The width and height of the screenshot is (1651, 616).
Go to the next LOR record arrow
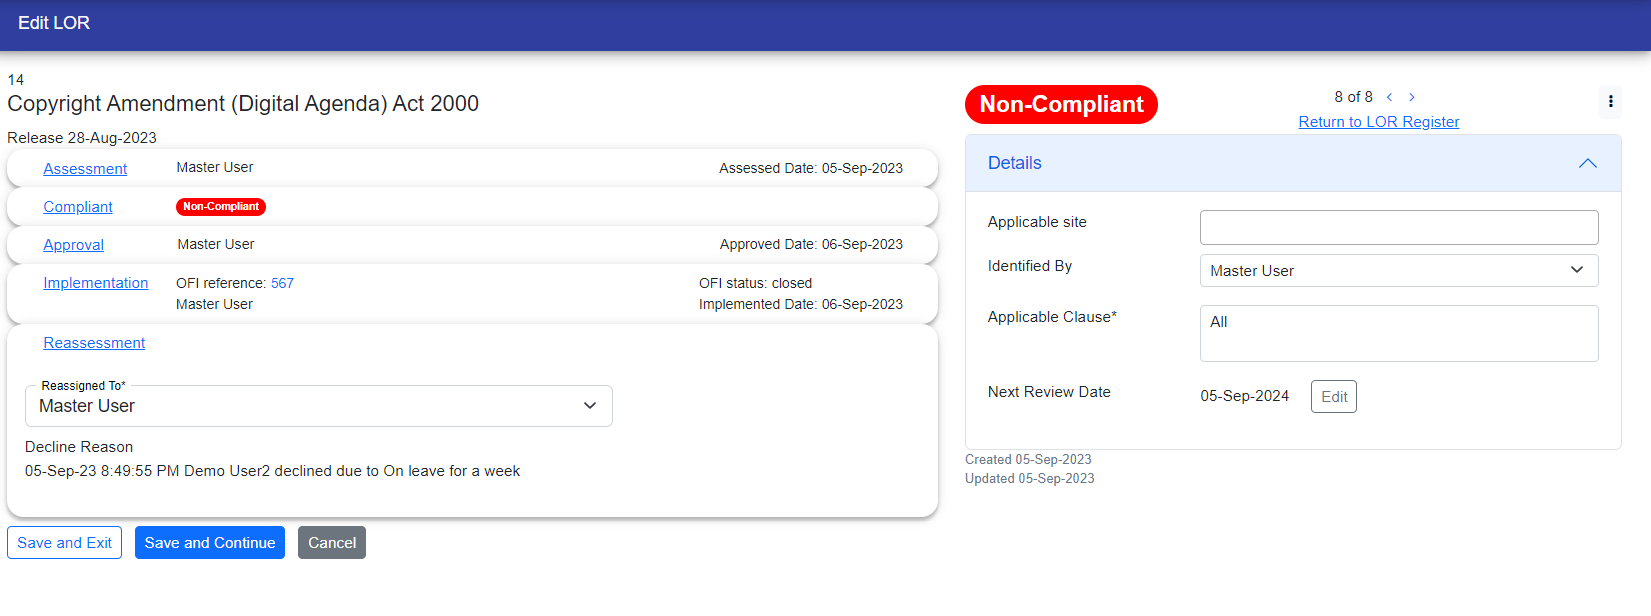point(1412,97)
